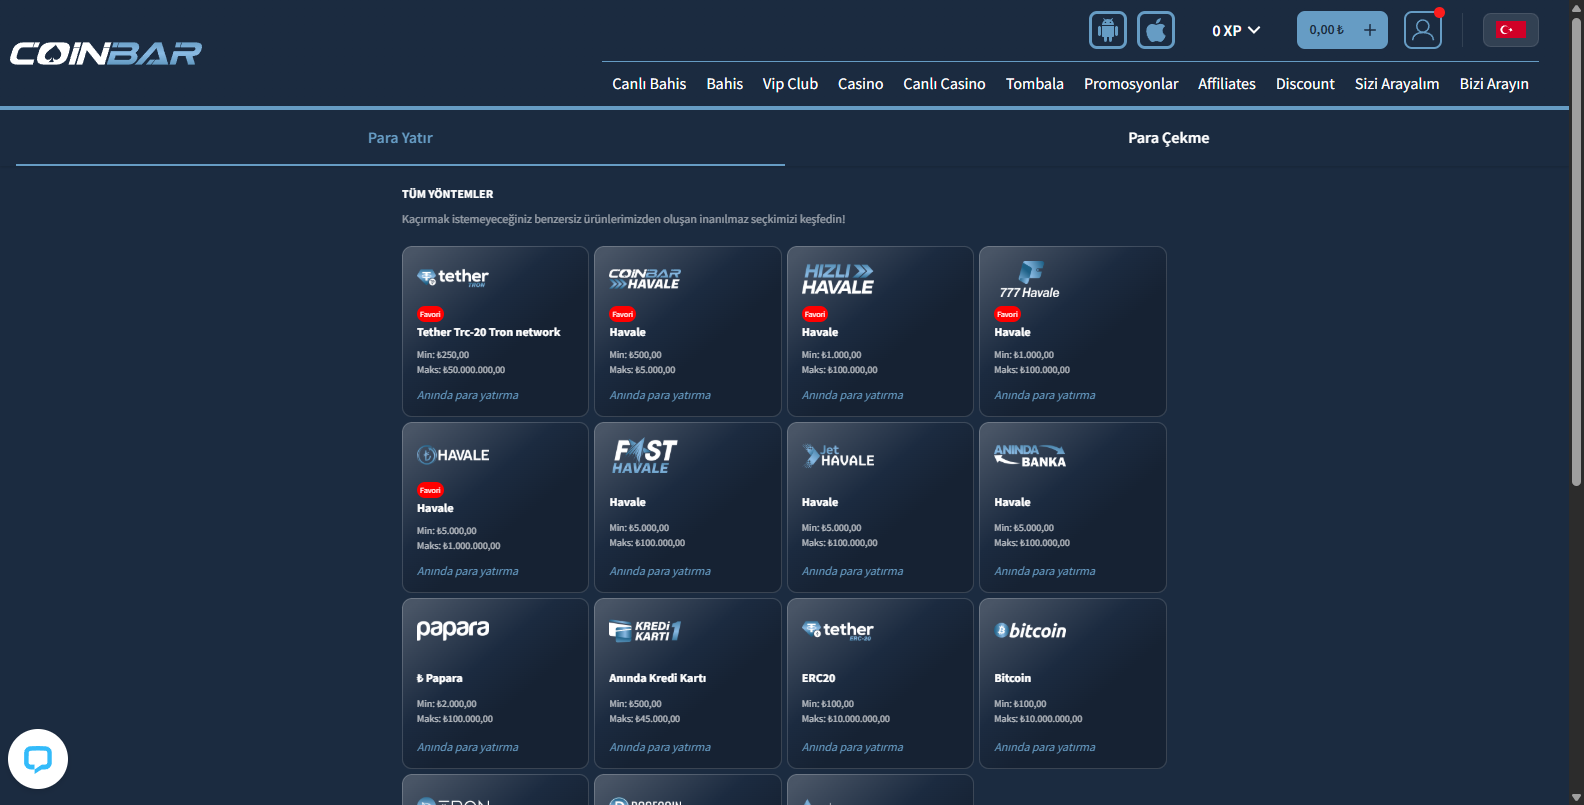Select the Coinbar Havale logo

coord(645,279)
